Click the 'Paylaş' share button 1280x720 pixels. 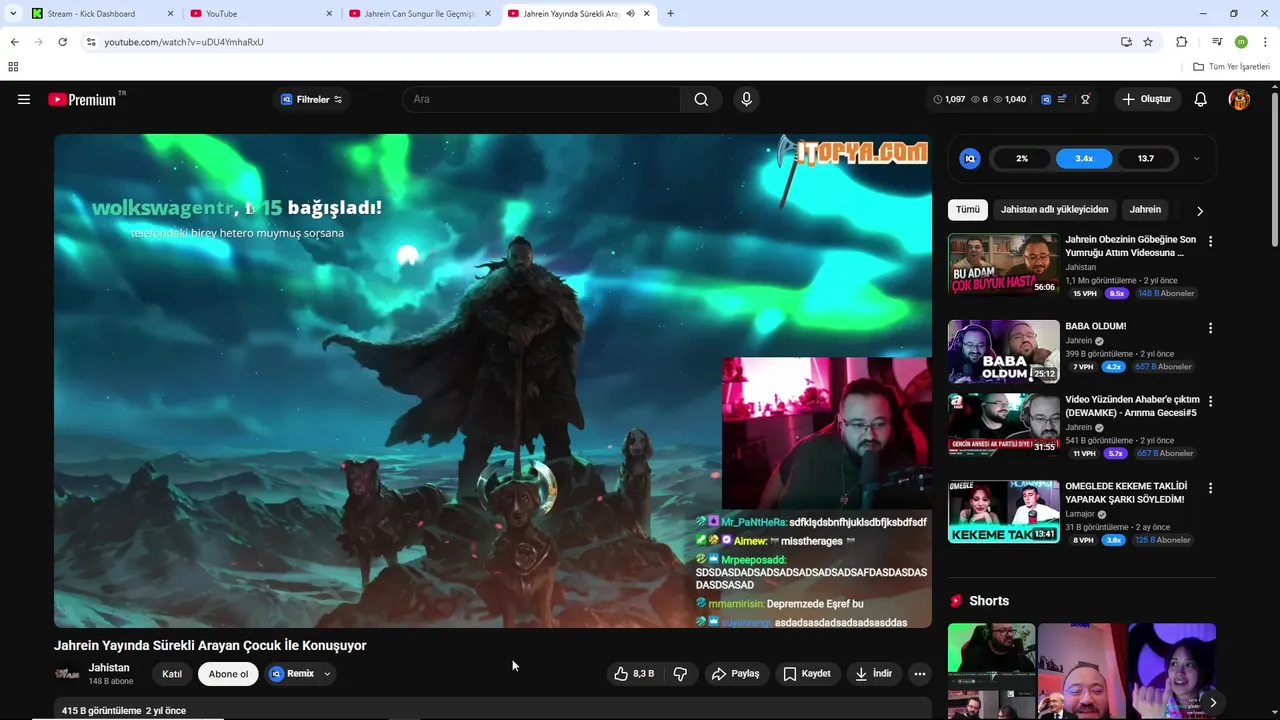735,674
